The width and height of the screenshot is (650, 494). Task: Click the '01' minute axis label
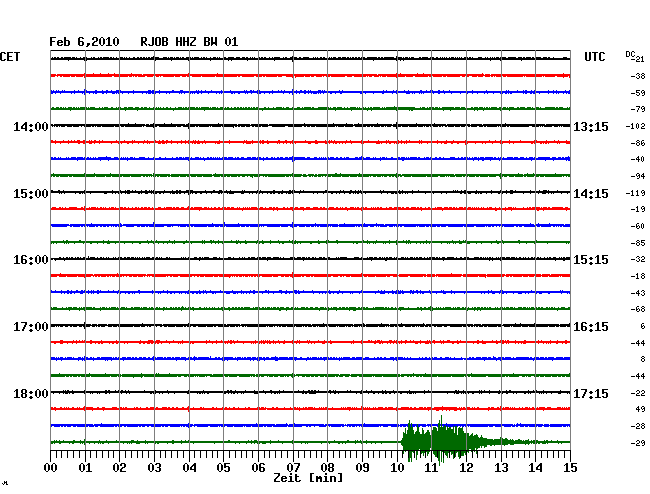(85, 468)
